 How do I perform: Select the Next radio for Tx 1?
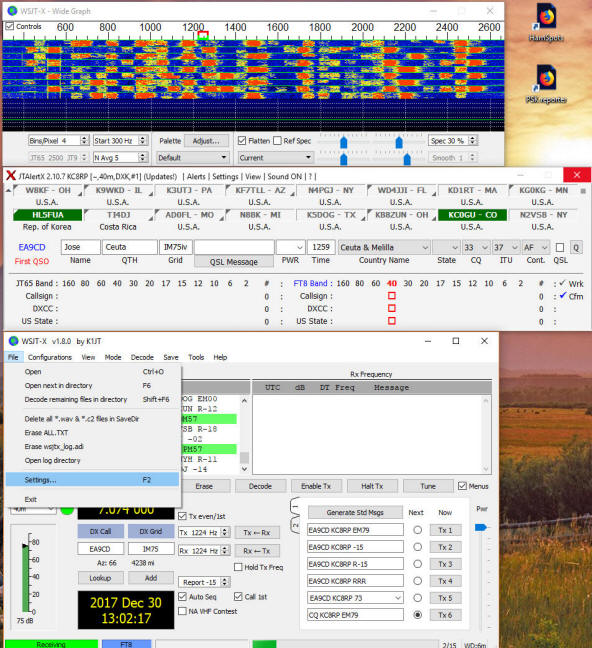pyautogui.click(x=418, y=530)
